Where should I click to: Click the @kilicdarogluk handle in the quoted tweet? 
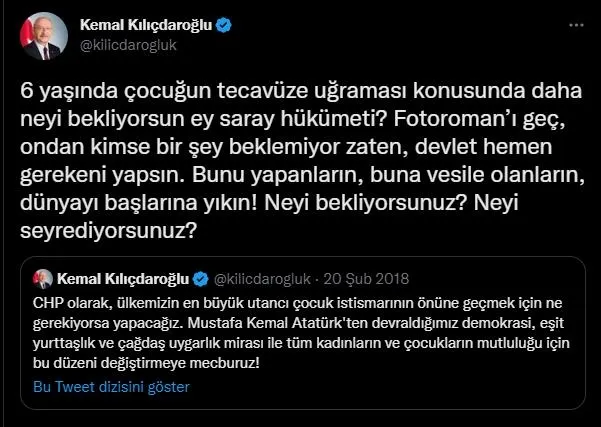pos(264,277)
